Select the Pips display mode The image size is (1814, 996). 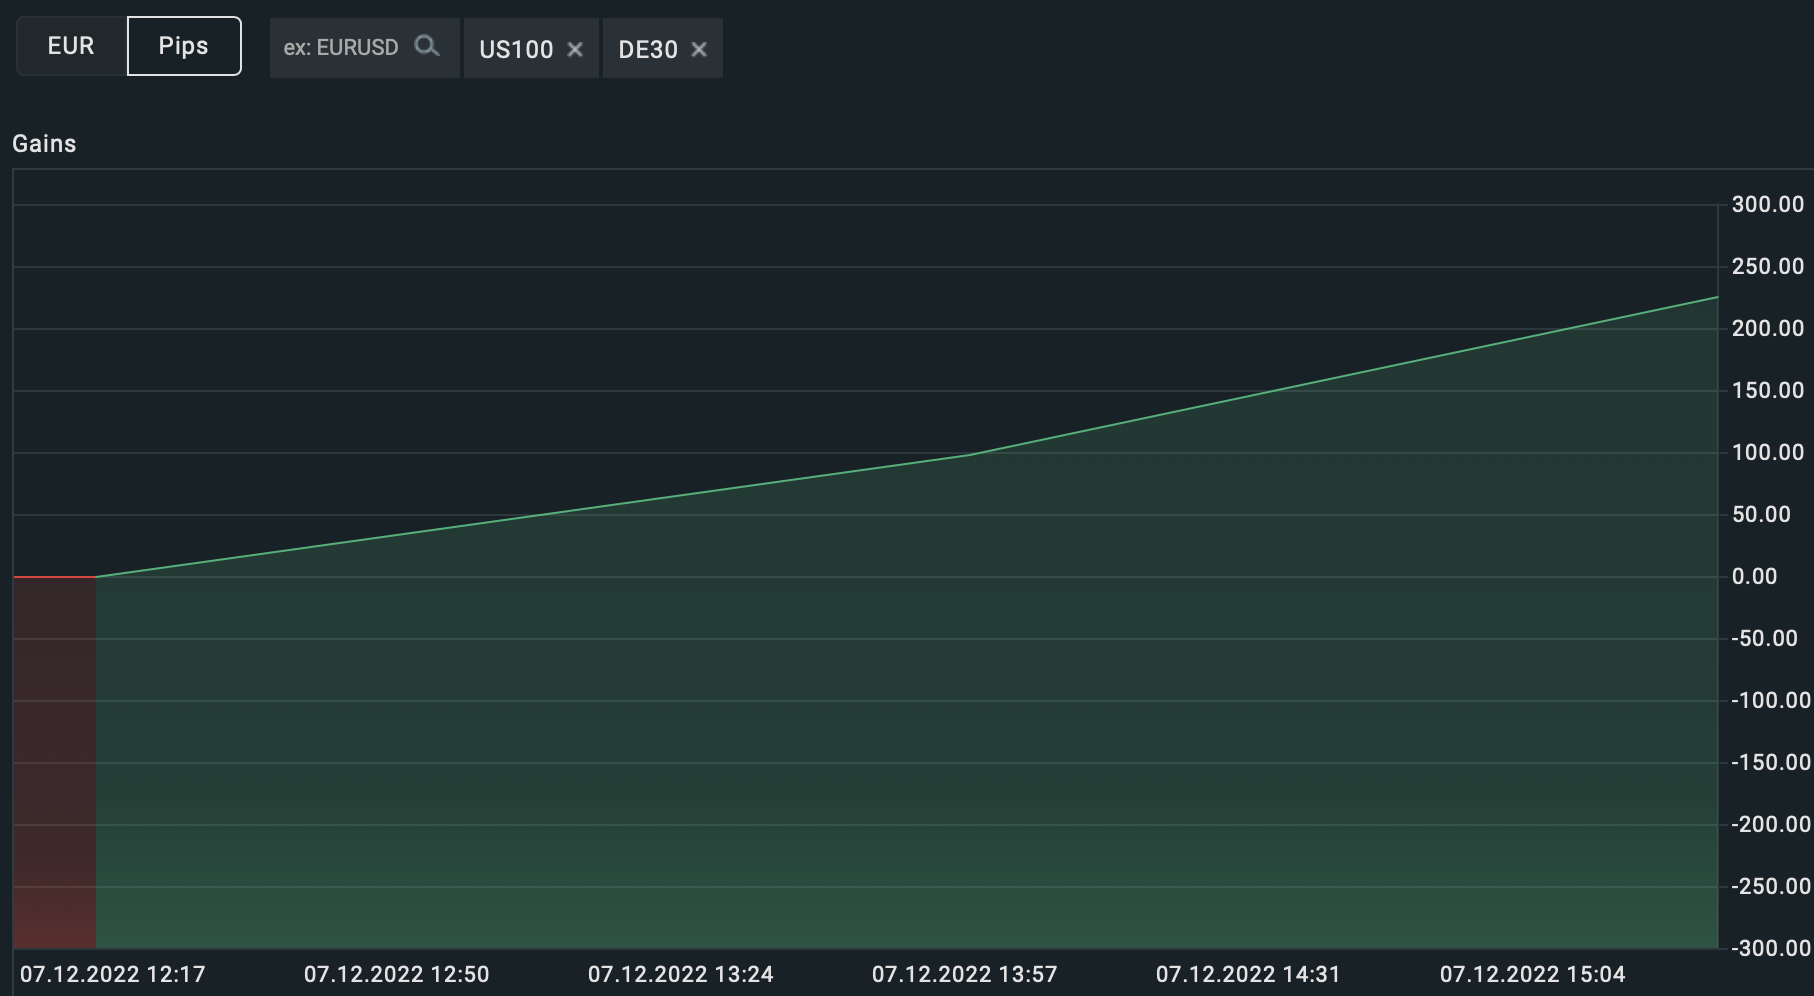click(184, 46)
